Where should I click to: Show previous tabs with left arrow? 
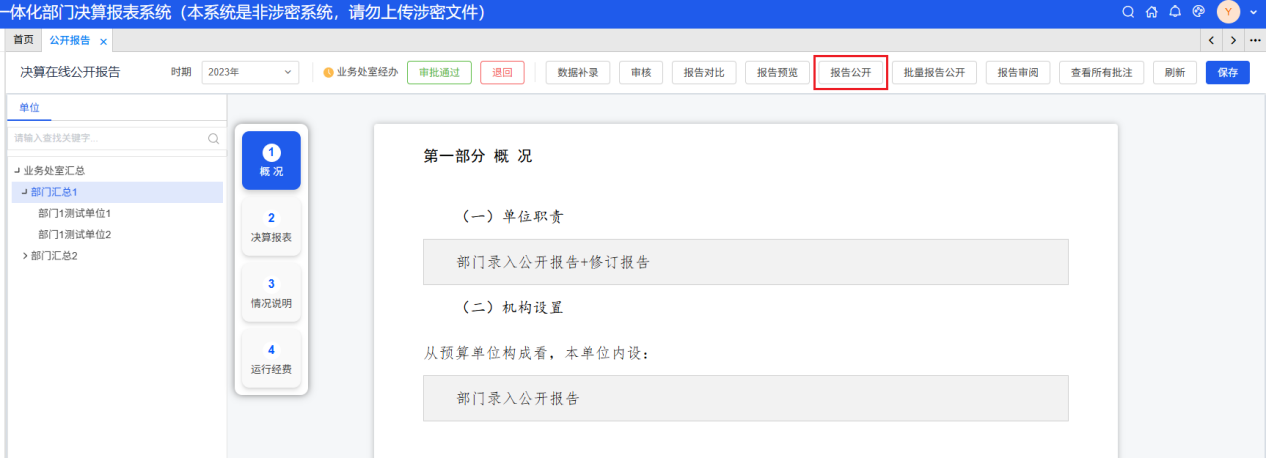tap(1212, 40)
